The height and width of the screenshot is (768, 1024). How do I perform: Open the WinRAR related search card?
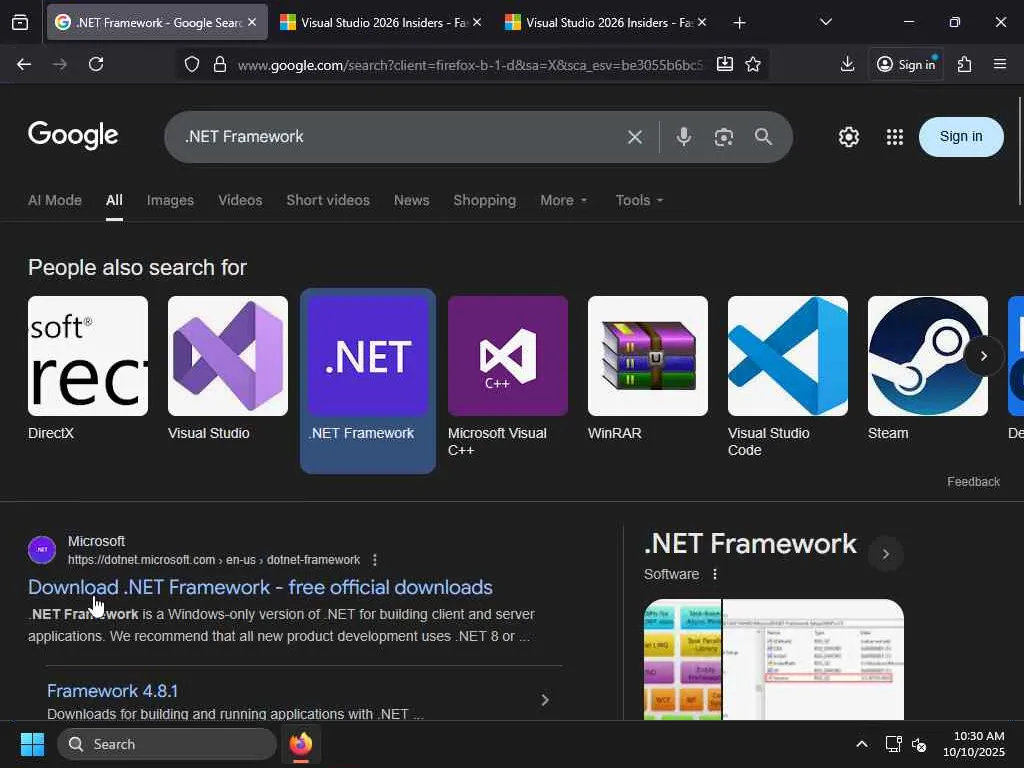pyautogui.click(x=647, y=368)
